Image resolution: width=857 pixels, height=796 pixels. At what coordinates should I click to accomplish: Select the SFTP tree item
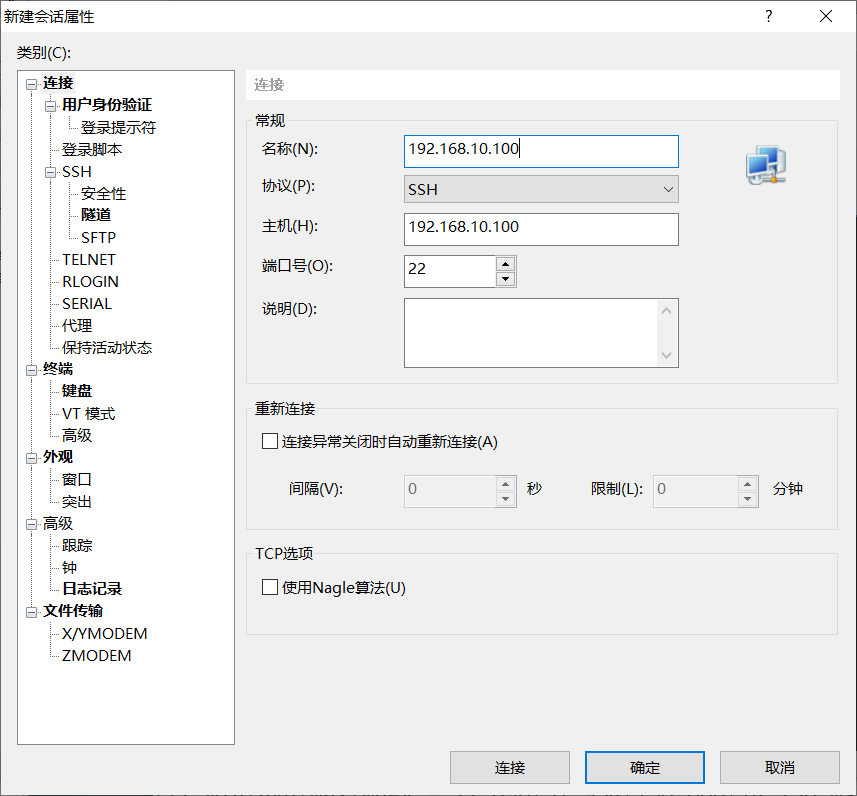click(99, 237)
